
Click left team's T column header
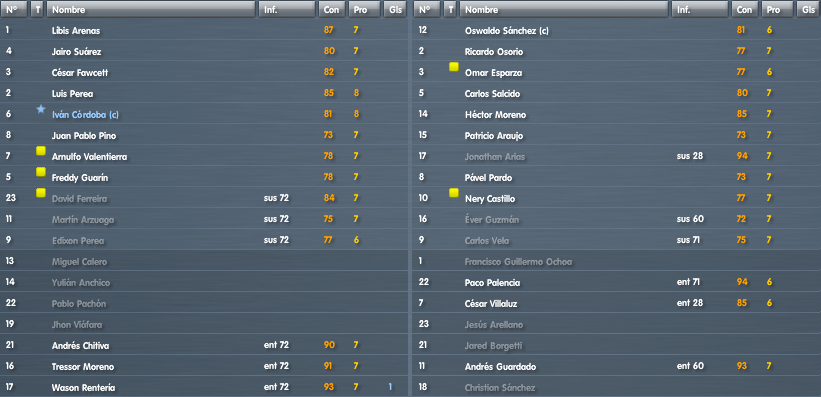[37, 9]
